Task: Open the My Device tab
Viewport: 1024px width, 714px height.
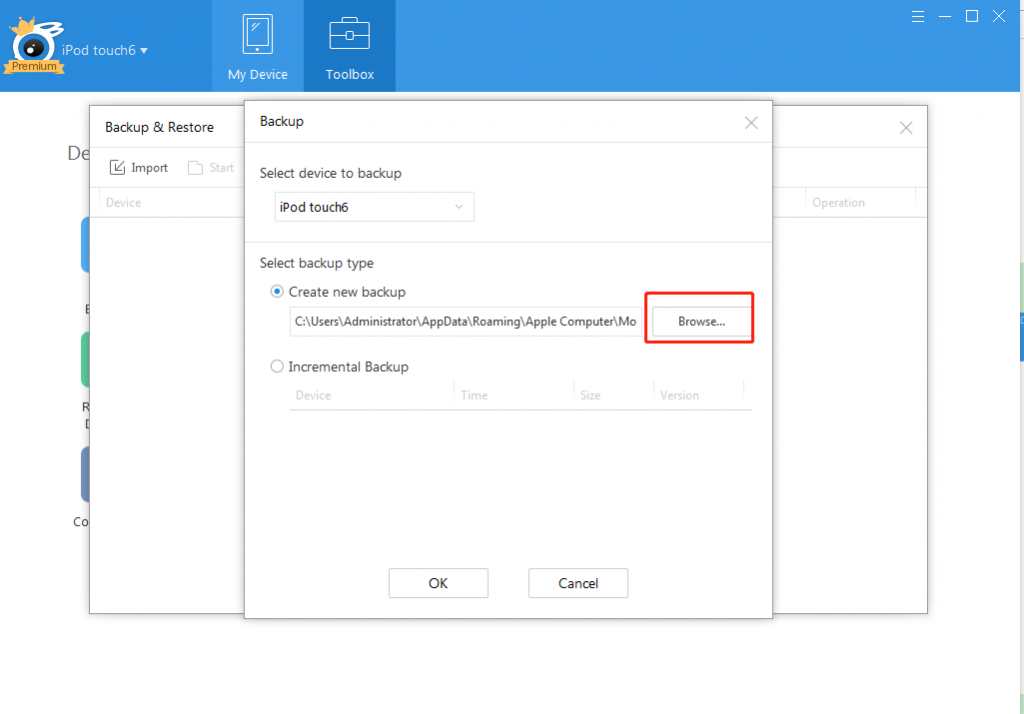Action: point(257,46)
